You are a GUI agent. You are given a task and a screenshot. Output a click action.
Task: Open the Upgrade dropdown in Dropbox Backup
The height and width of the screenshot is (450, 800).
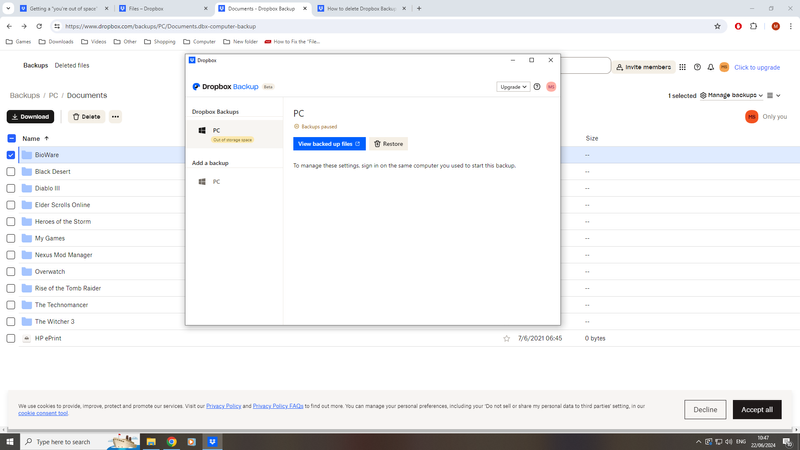513,87
